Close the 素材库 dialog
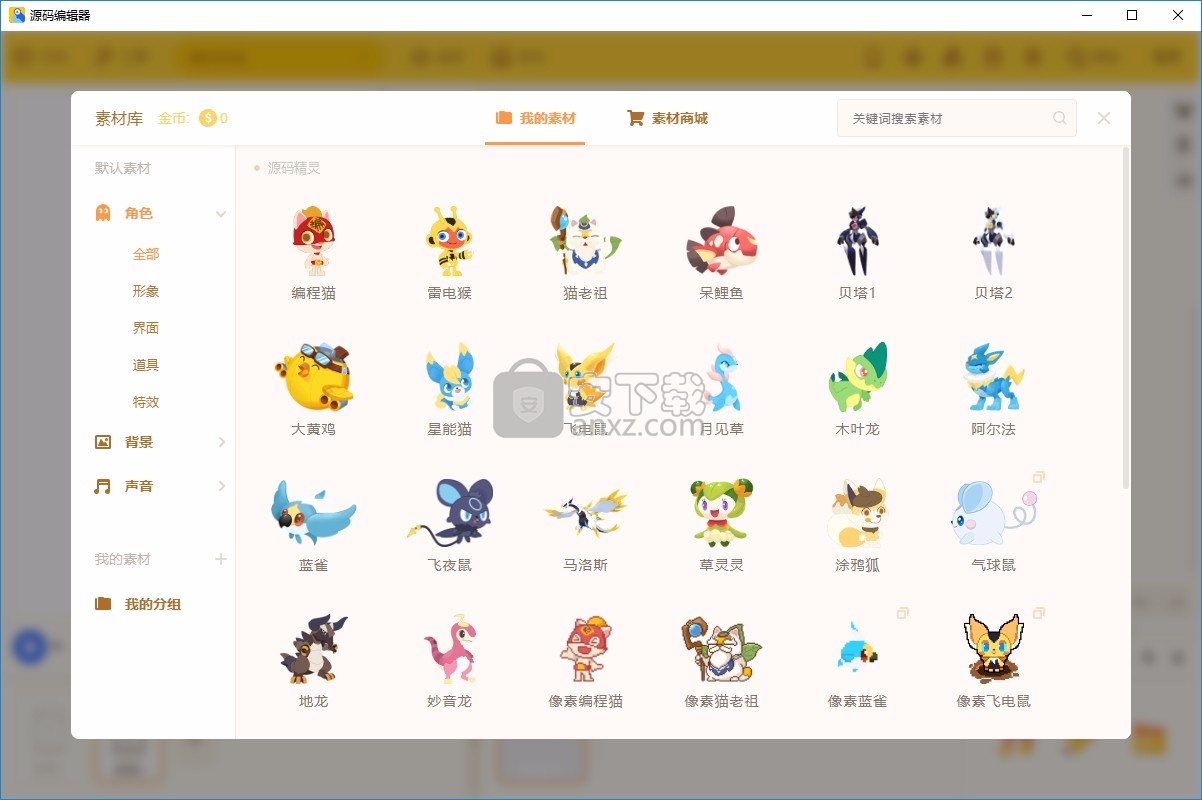Screen dimensions: 1202x800 coord(1104,118)
